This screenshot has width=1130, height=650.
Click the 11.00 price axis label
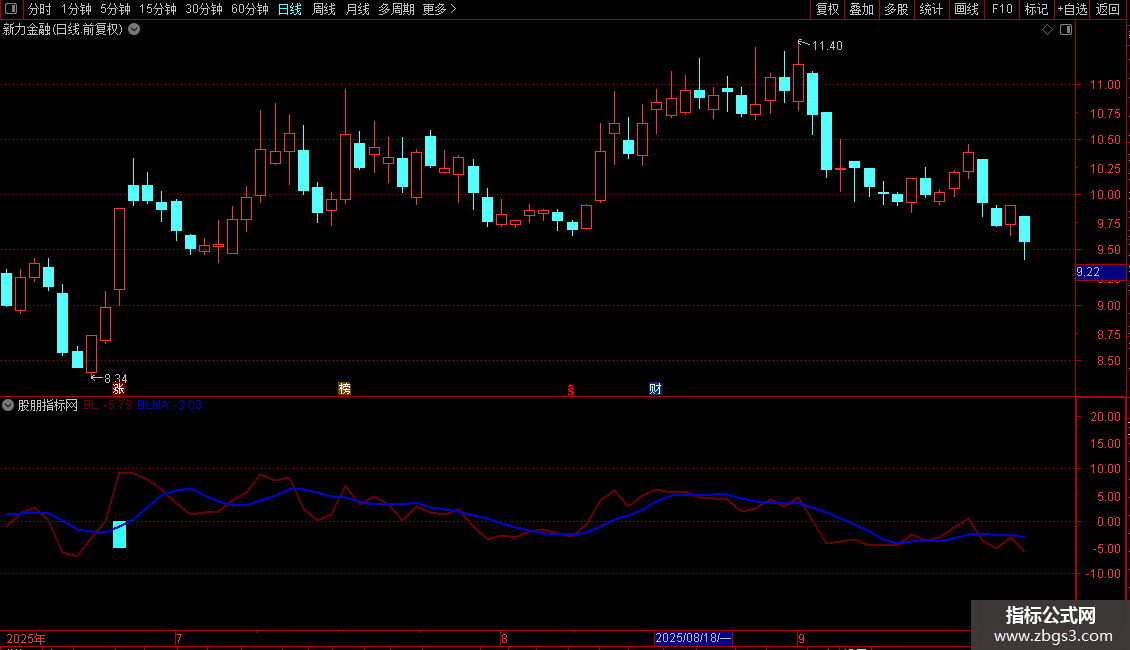[1105, 85]
